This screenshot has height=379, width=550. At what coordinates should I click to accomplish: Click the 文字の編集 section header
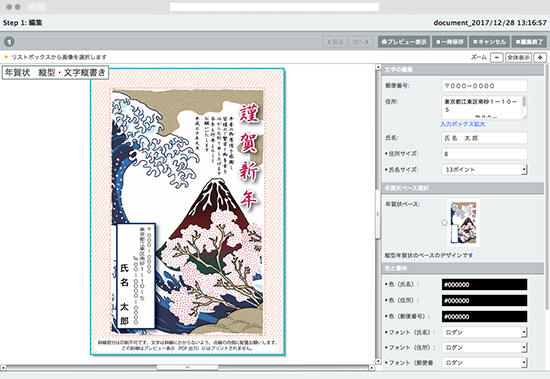463,69
